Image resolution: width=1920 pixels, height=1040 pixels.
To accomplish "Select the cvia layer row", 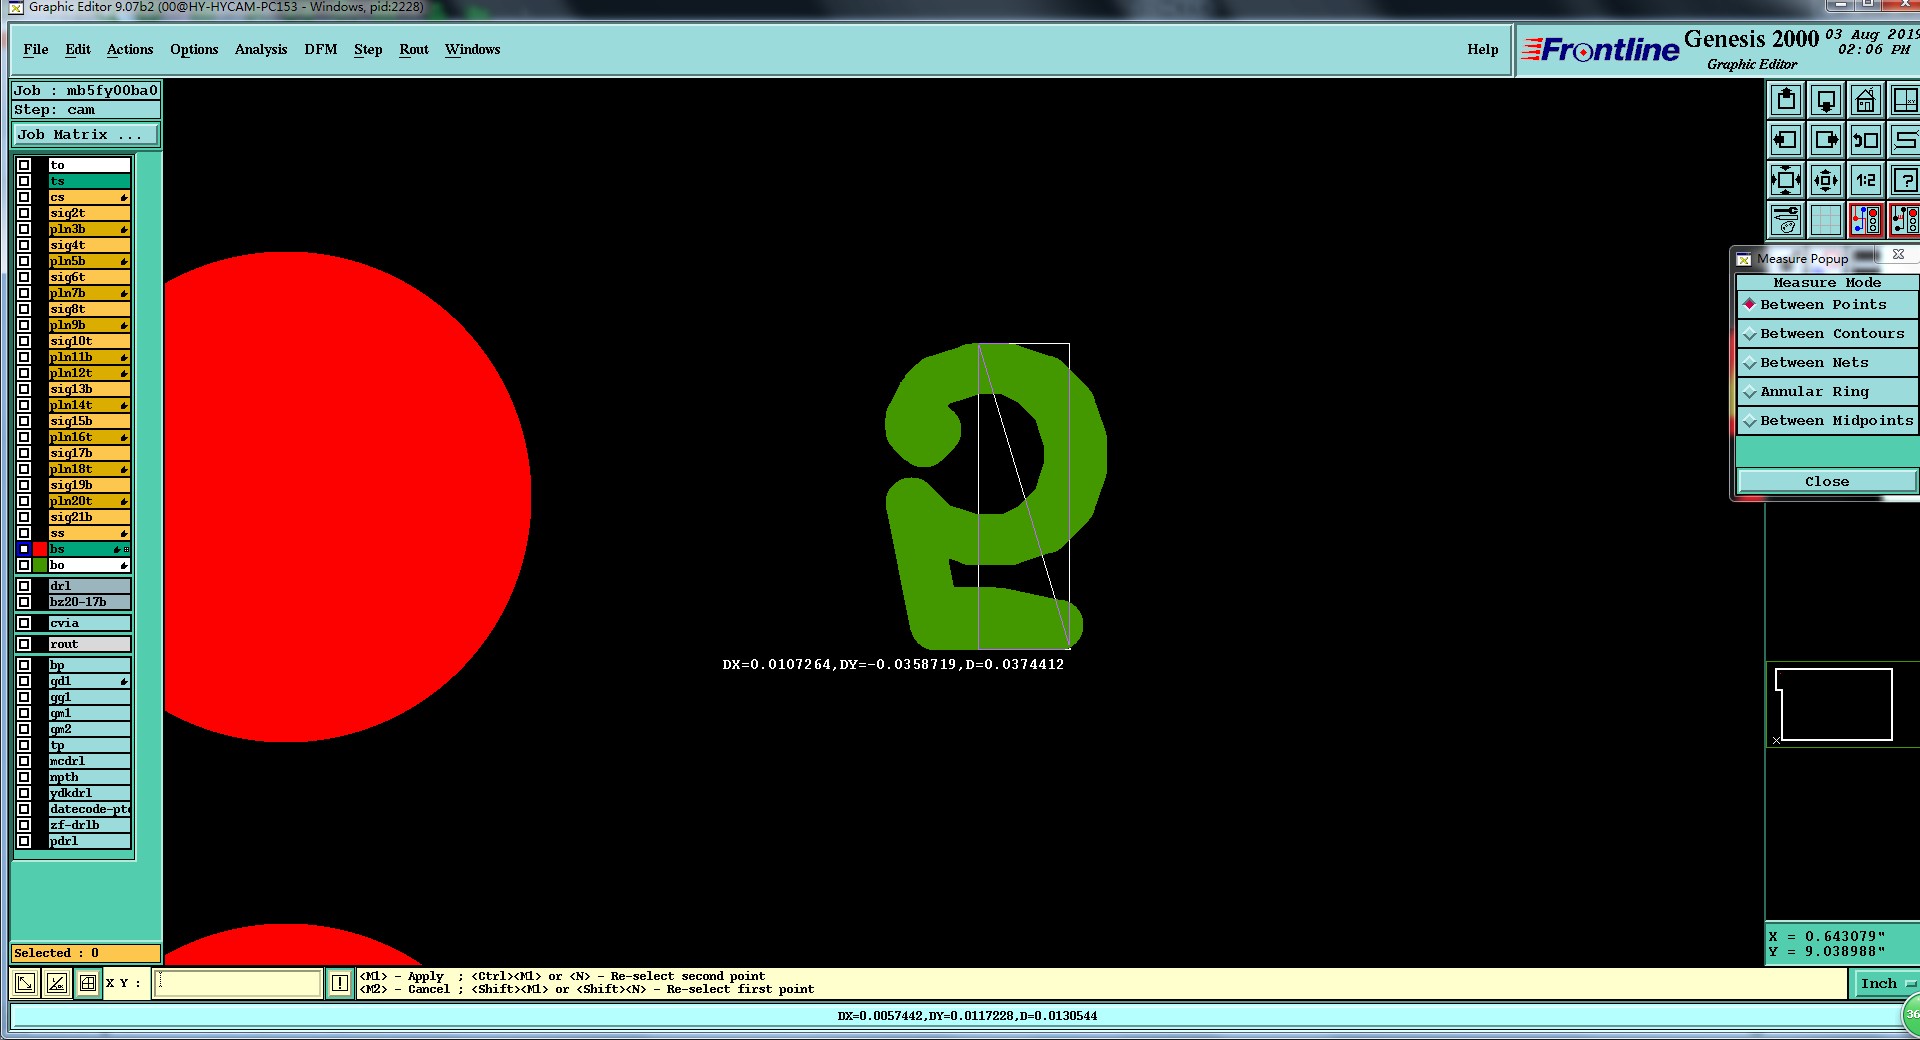I will pyautogui.click(x=89, y=623).
